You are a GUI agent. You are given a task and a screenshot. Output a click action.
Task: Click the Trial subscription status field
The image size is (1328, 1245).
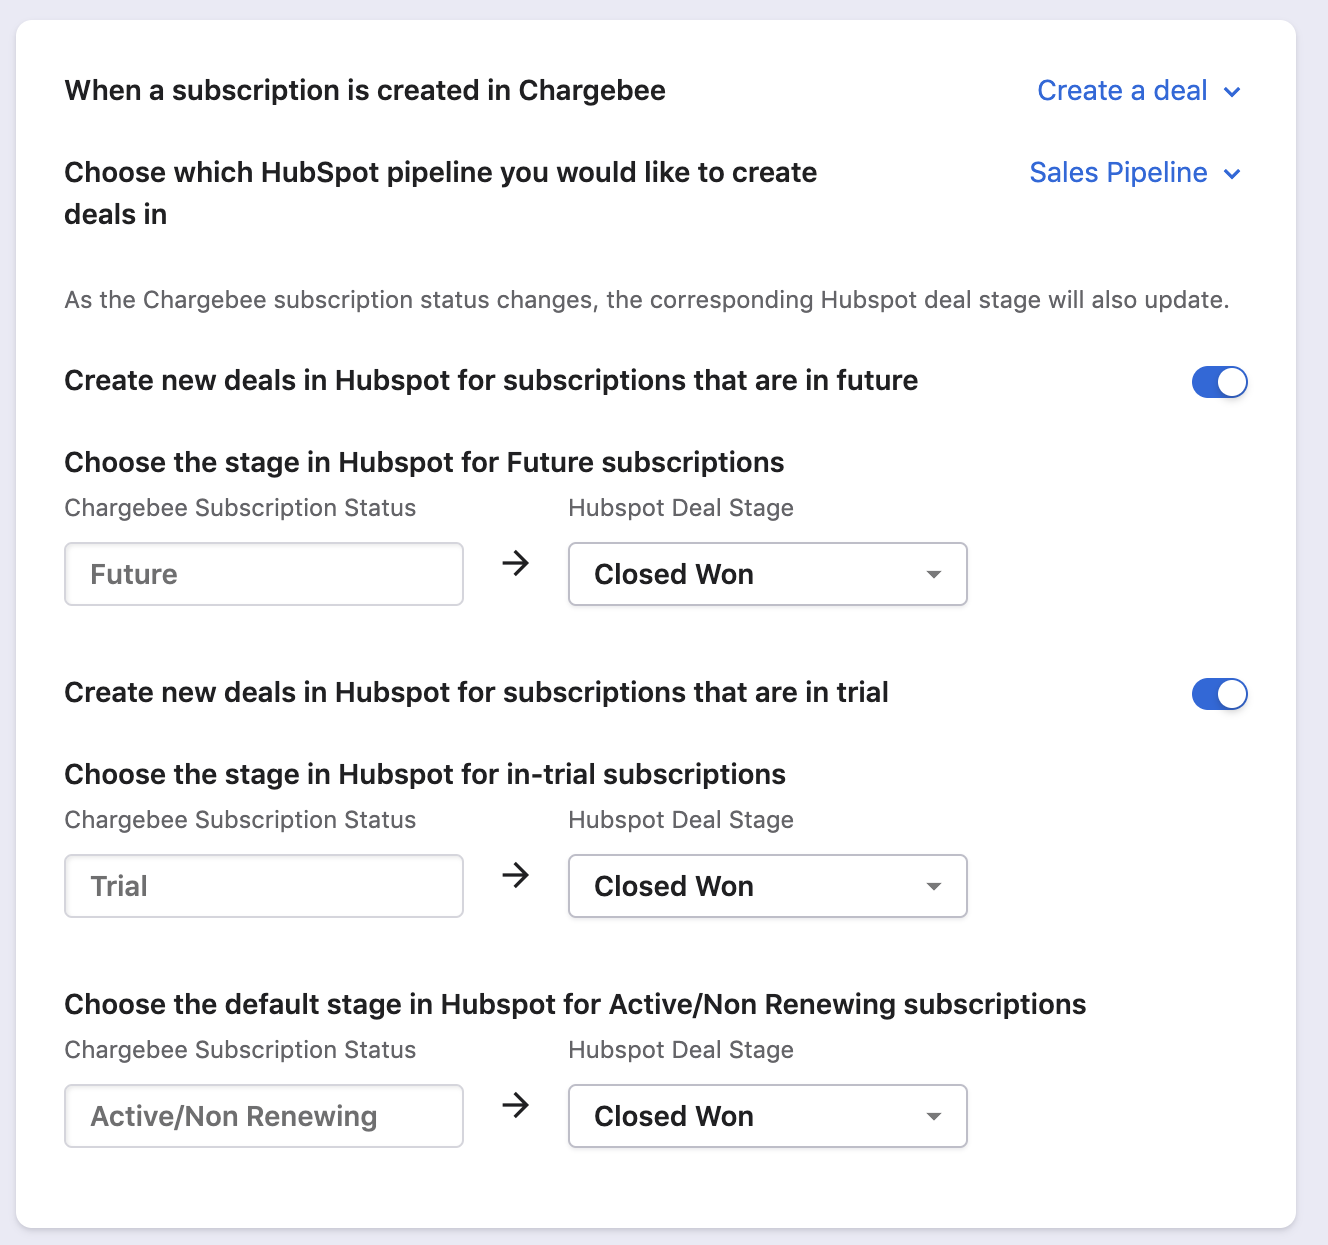pos(264,886)
